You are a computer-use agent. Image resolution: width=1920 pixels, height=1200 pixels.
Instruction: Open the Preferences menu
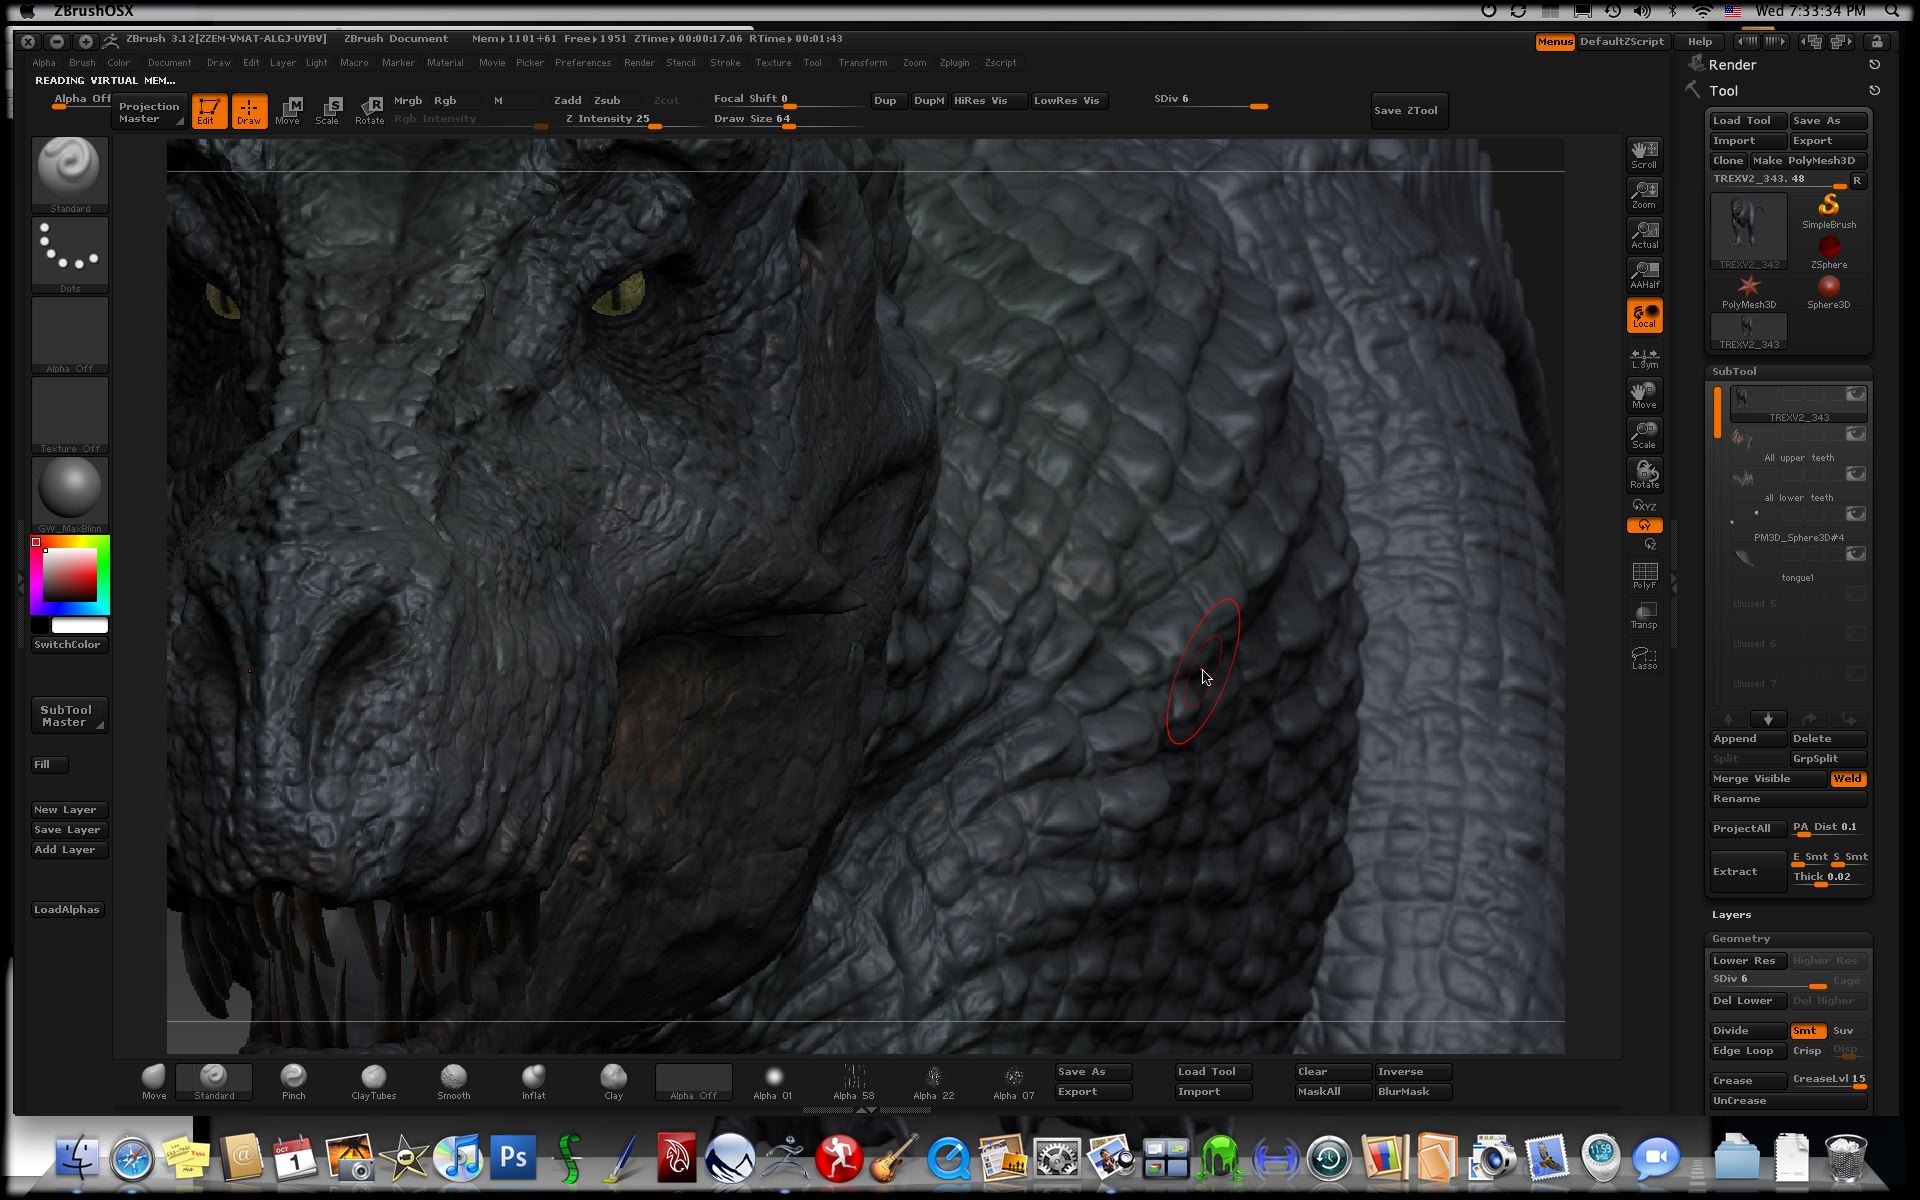click(583, 63)
